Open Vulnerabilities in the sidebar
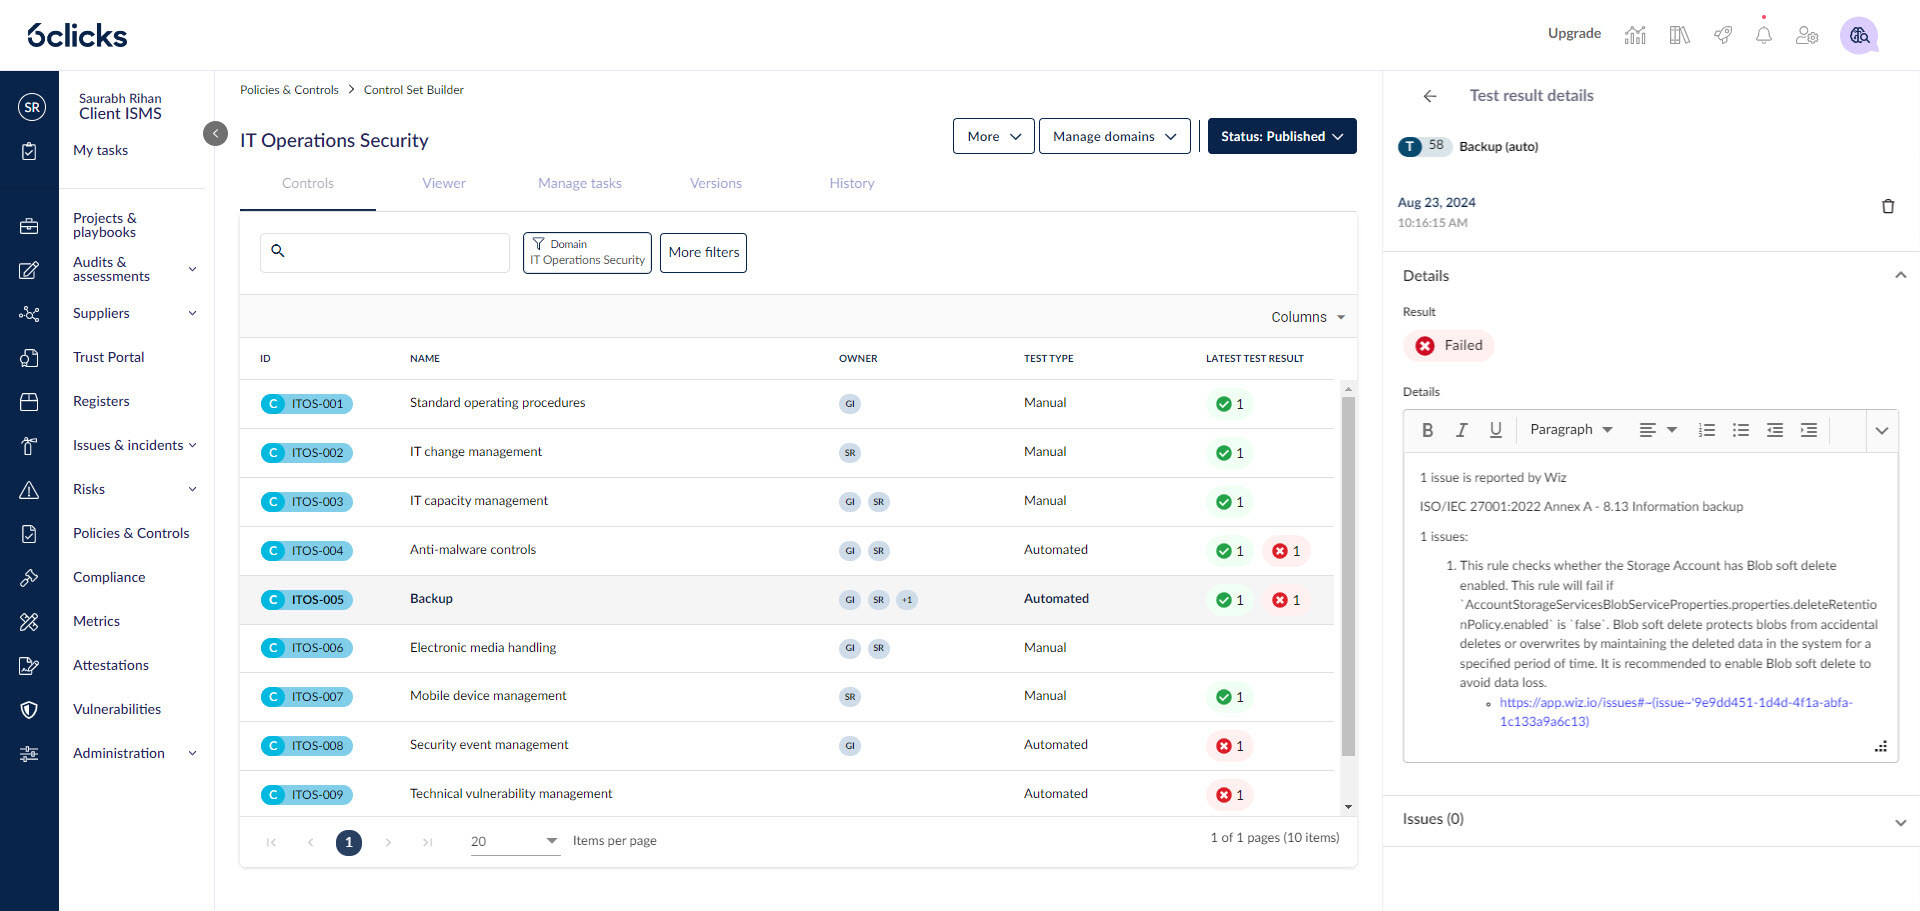 point(117,709)
